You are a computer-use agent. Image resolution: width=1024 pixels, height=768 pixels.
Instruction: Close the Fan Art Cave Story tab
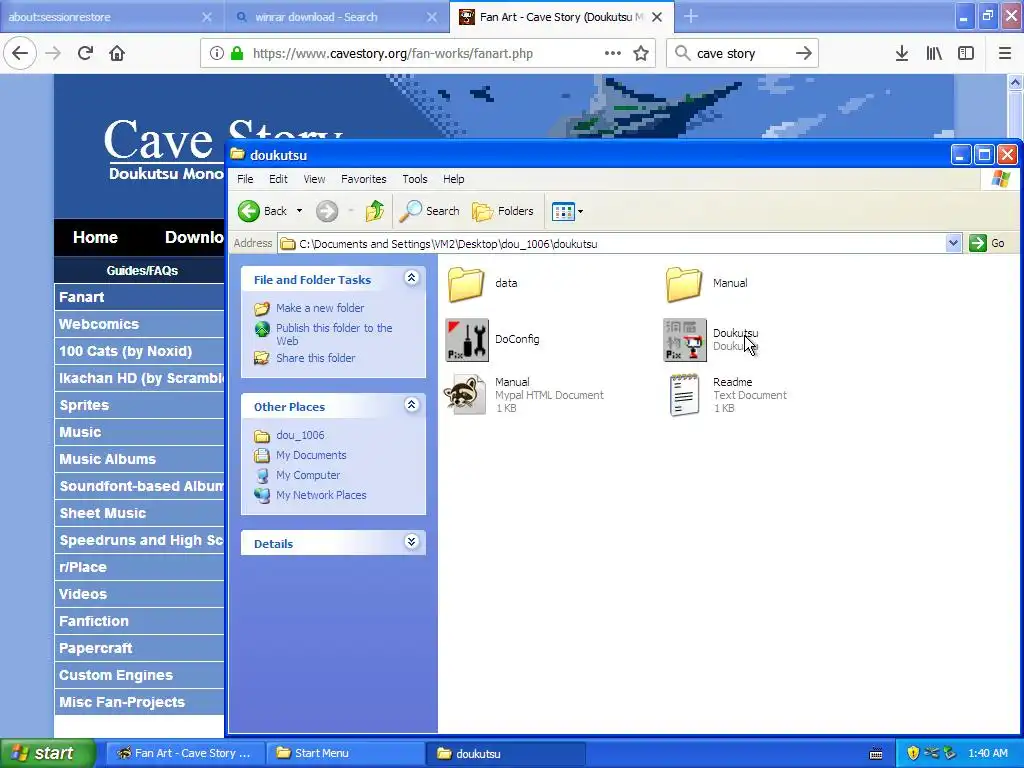pyautogui.click(x=657, y=17)
